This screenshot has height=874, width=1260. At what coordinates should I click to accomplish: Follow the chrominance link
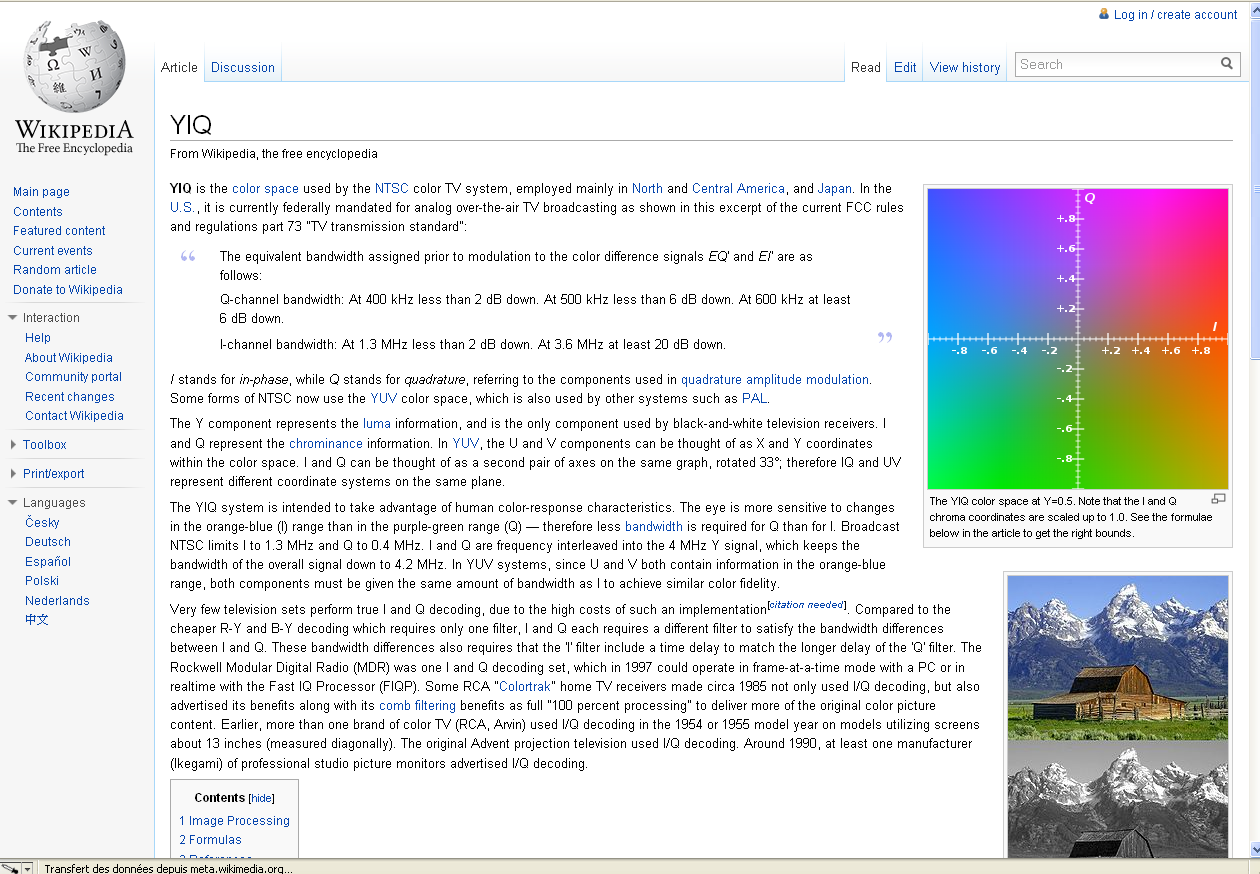point(326,444)
